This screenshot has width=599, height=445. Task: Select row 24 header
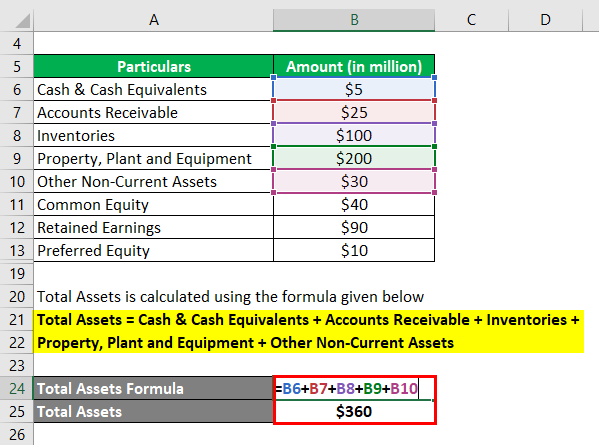tap(16, 388)
